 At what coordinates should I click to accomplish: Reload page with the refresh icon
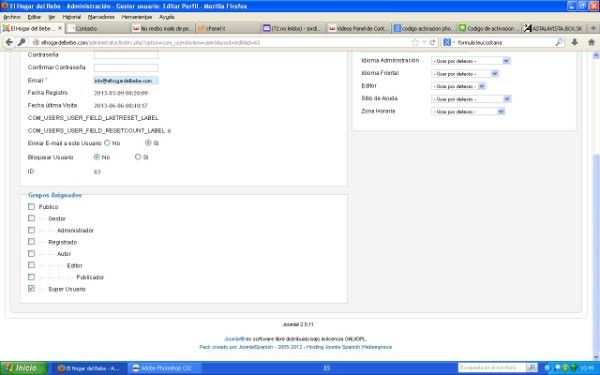click(x=432, y=42)
